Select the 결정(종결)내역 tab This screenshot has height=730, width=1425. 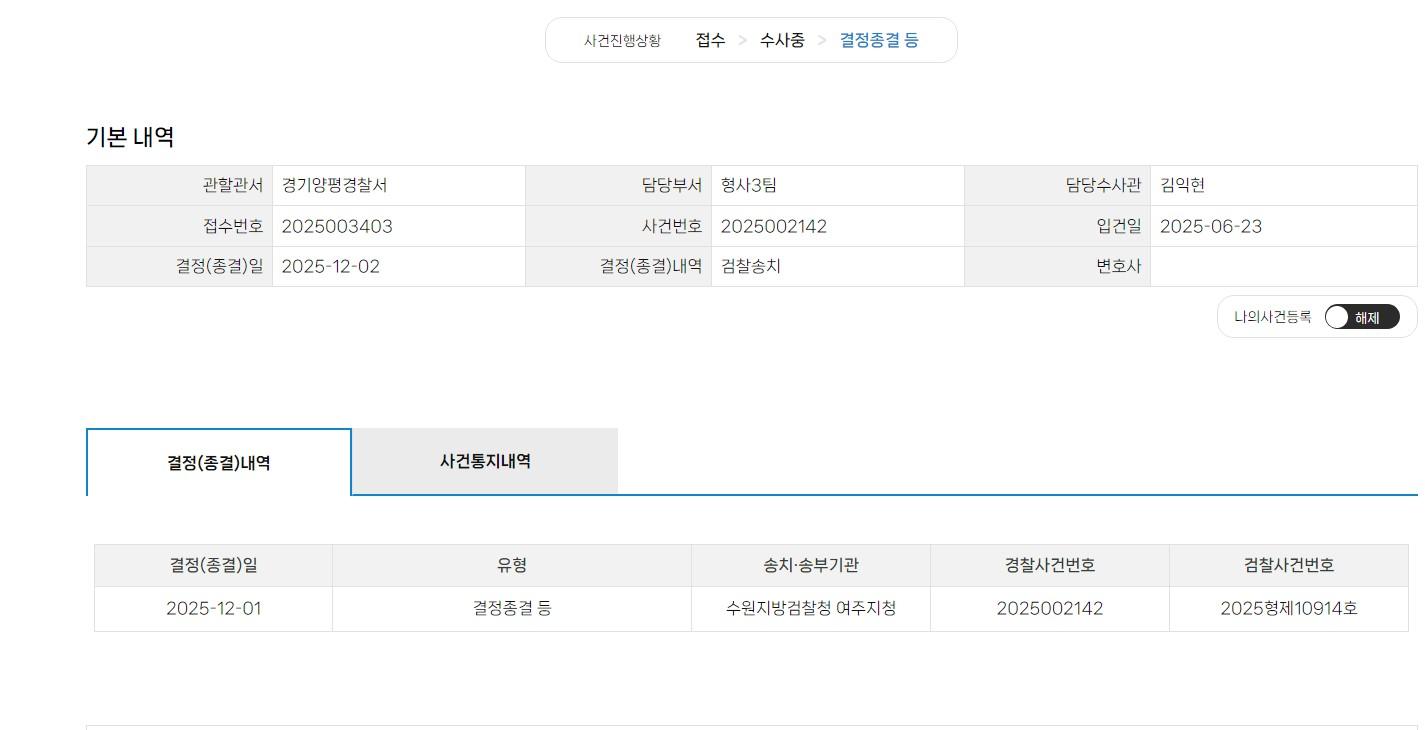tap(218, 463)
